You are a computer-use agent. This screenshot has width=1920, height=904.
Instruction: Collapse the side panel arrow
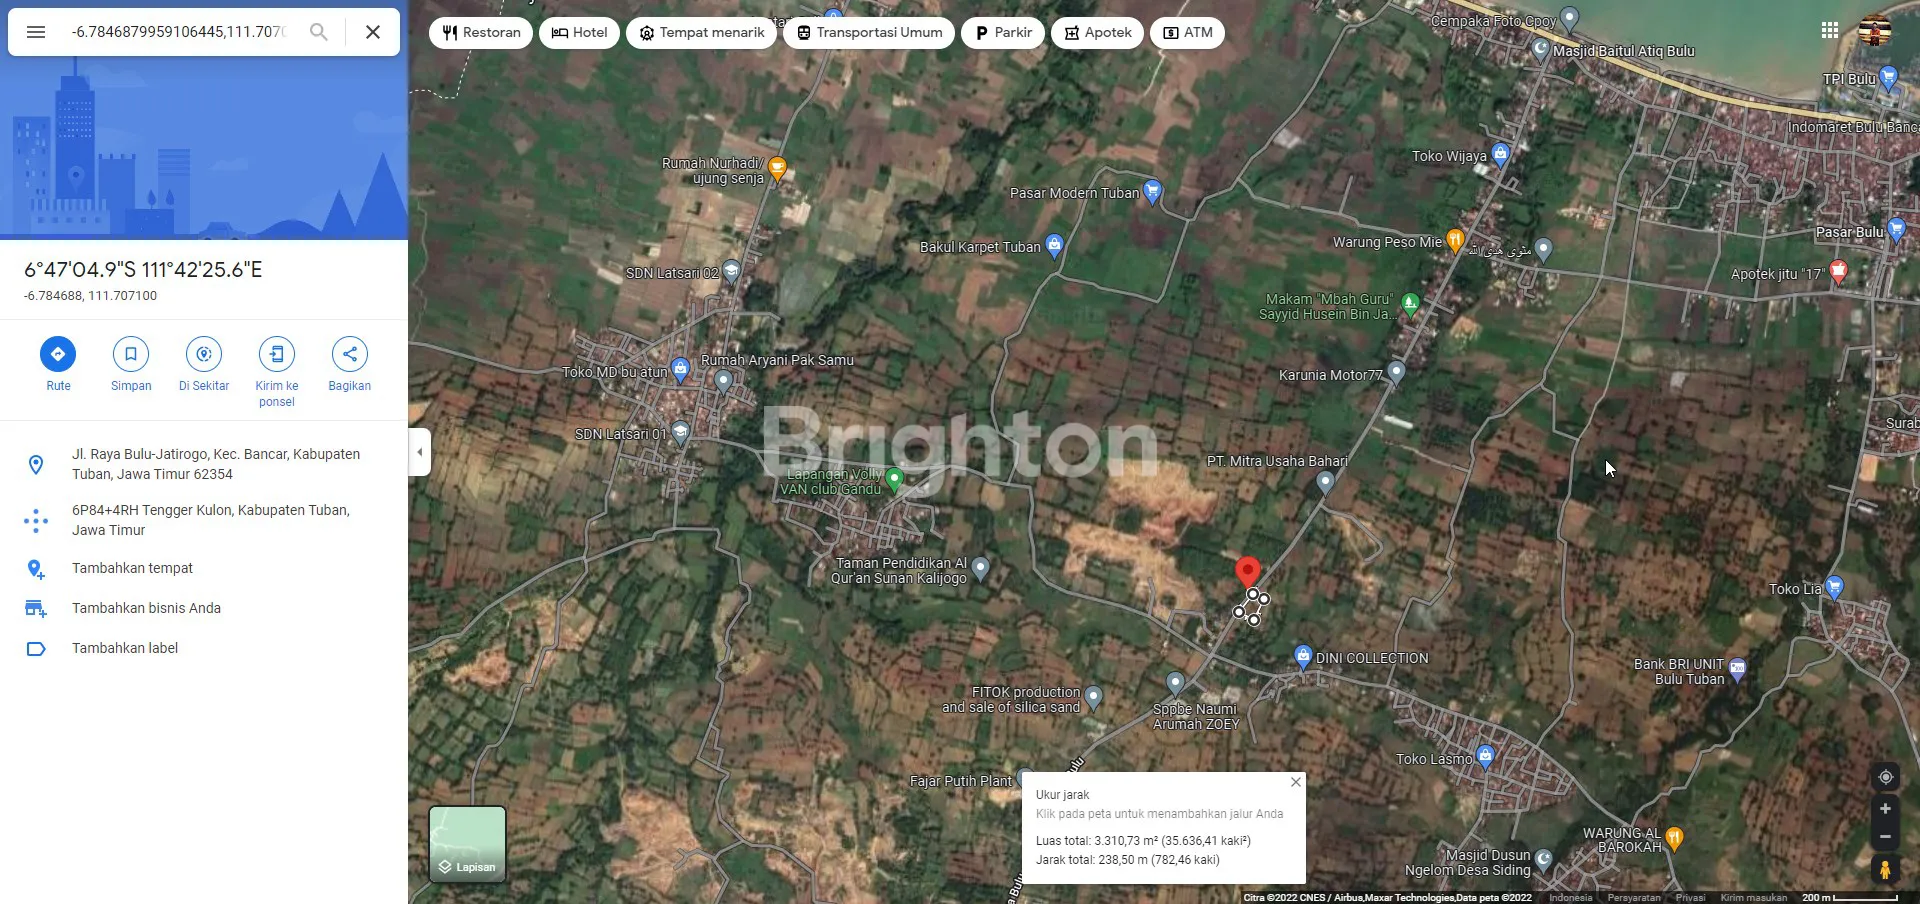420,452
